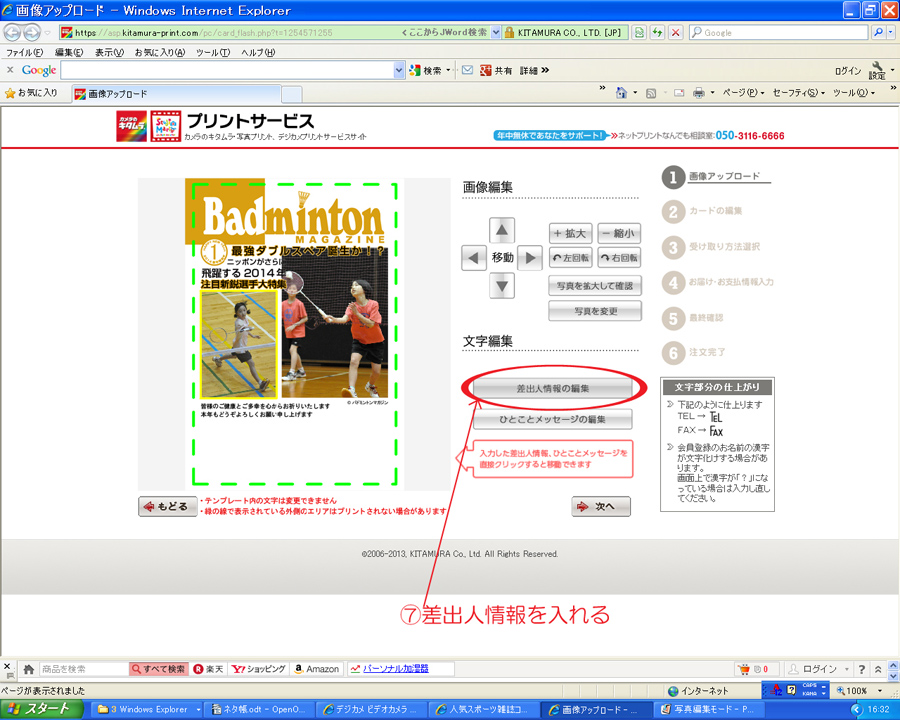Click the スタート button on taskbar
900x720 pixels.
(40, 709)
